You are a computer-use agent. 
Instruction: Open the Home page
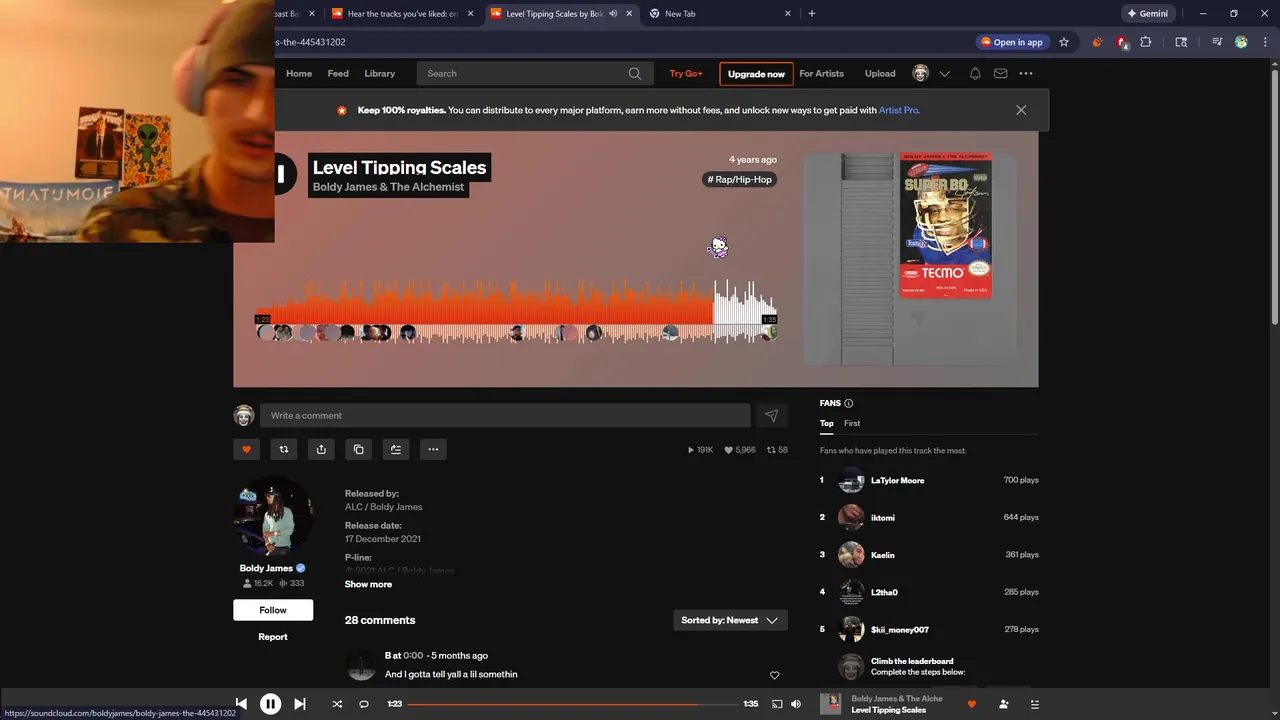point(299,73)
